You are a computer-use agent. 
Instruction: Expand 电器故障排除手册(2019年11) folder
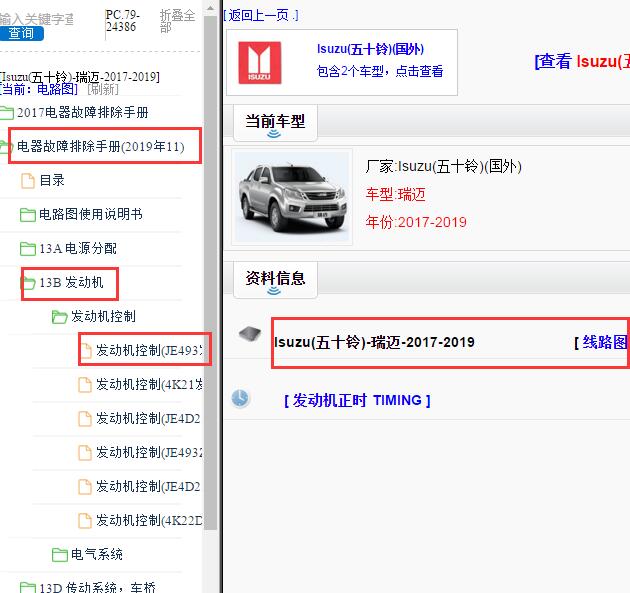[100, 146]
